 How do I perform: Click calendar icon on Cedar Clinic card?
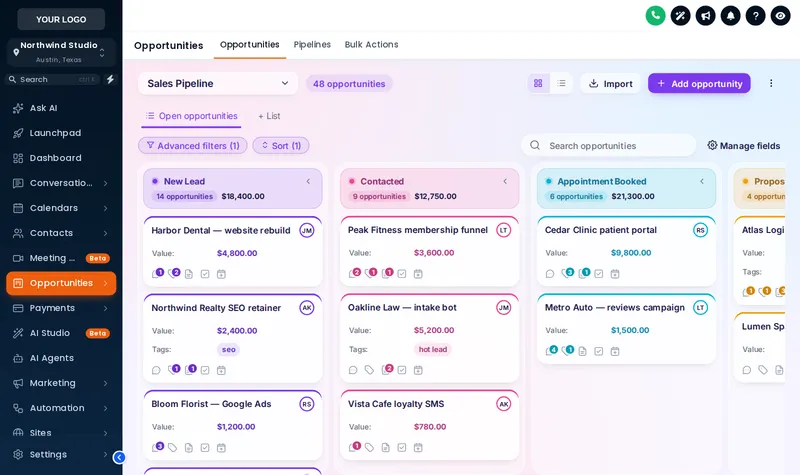pyautogui.click(x=615, y=273)
